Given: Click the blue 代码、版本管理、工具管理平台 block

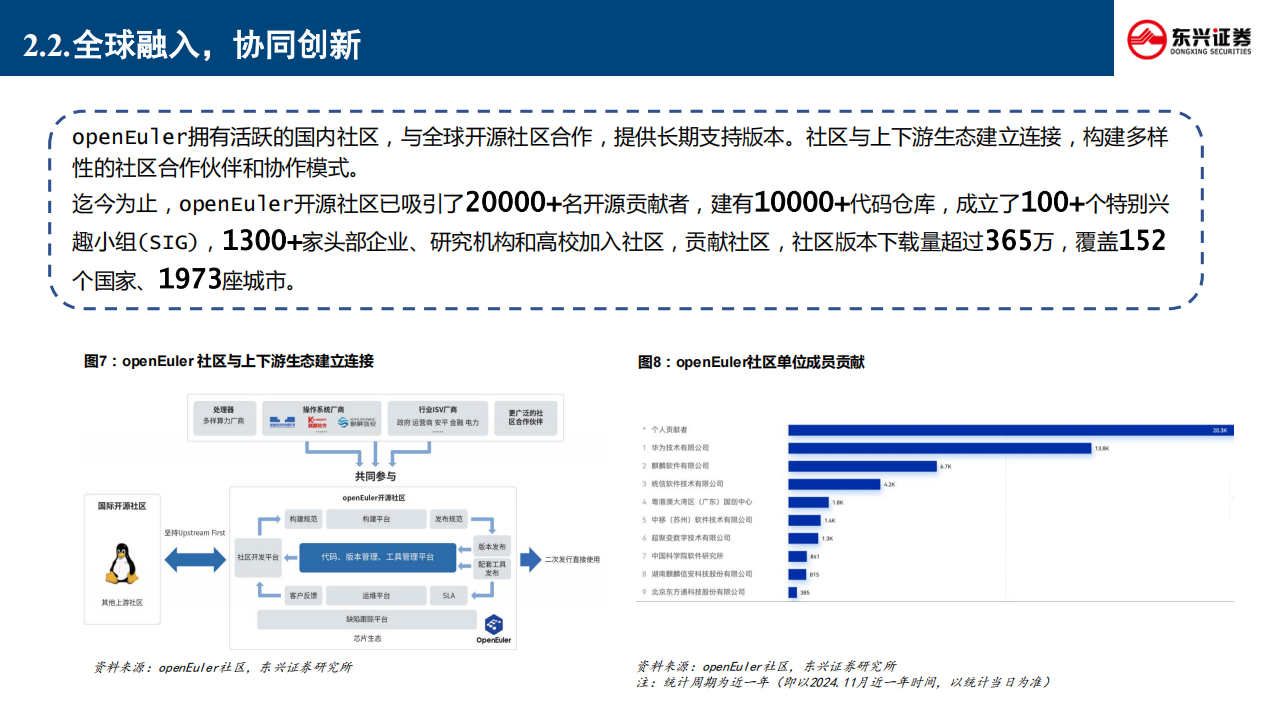Looking at the screenshot, I should pos(378,557).
